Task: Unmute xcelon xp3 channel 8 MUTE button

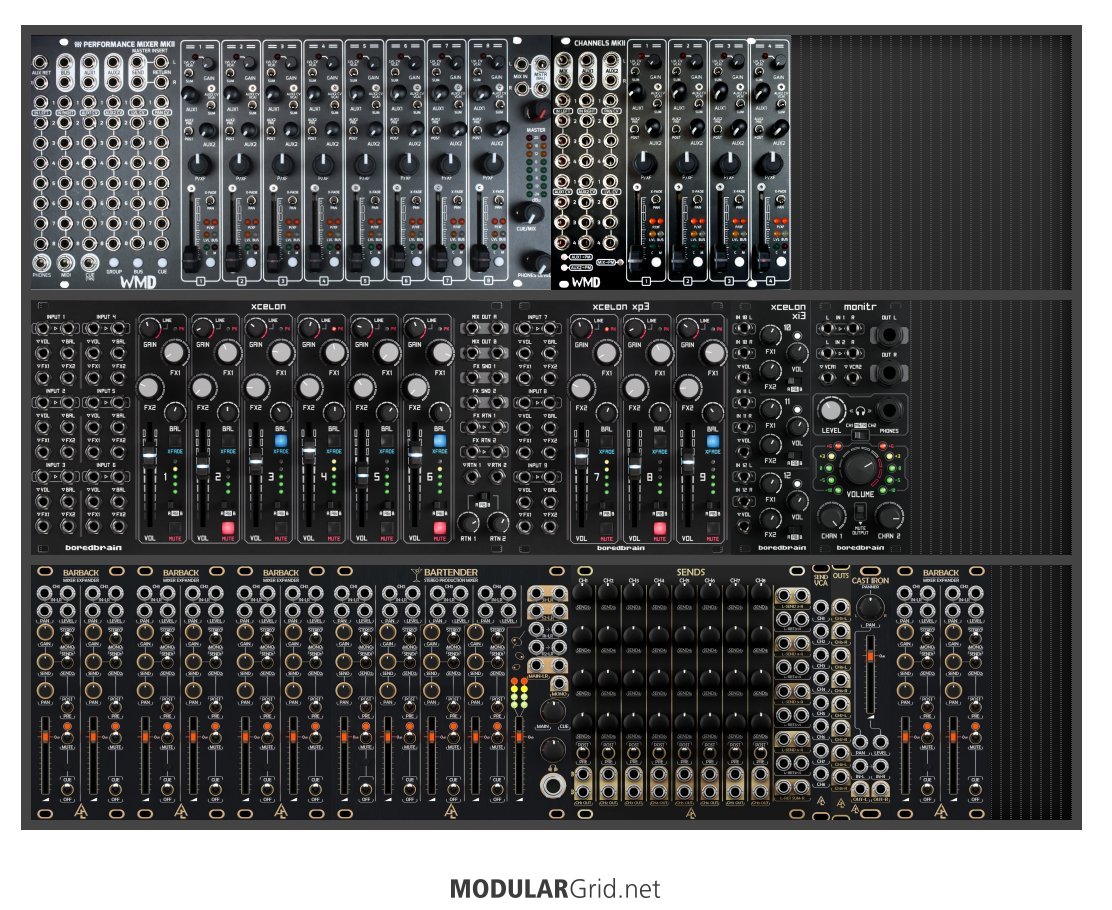Action: click(x=660, y=528)
